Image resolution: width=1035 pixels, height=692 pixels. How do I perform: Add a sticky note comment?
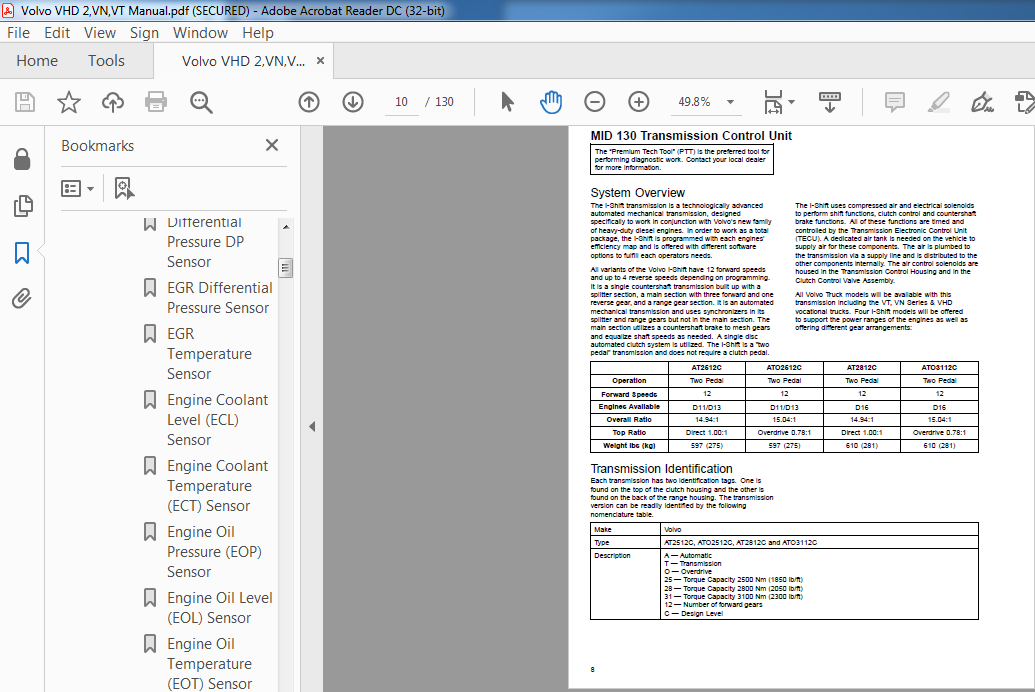(894, 102)
